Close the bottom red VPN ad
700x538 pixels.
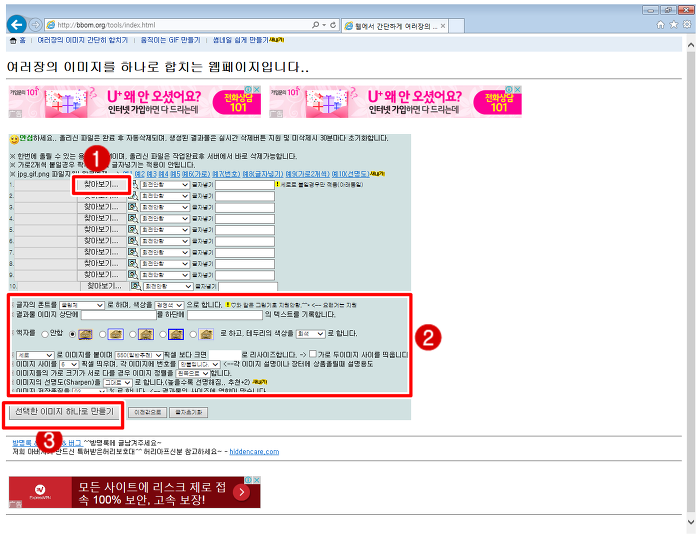[257, 480]
